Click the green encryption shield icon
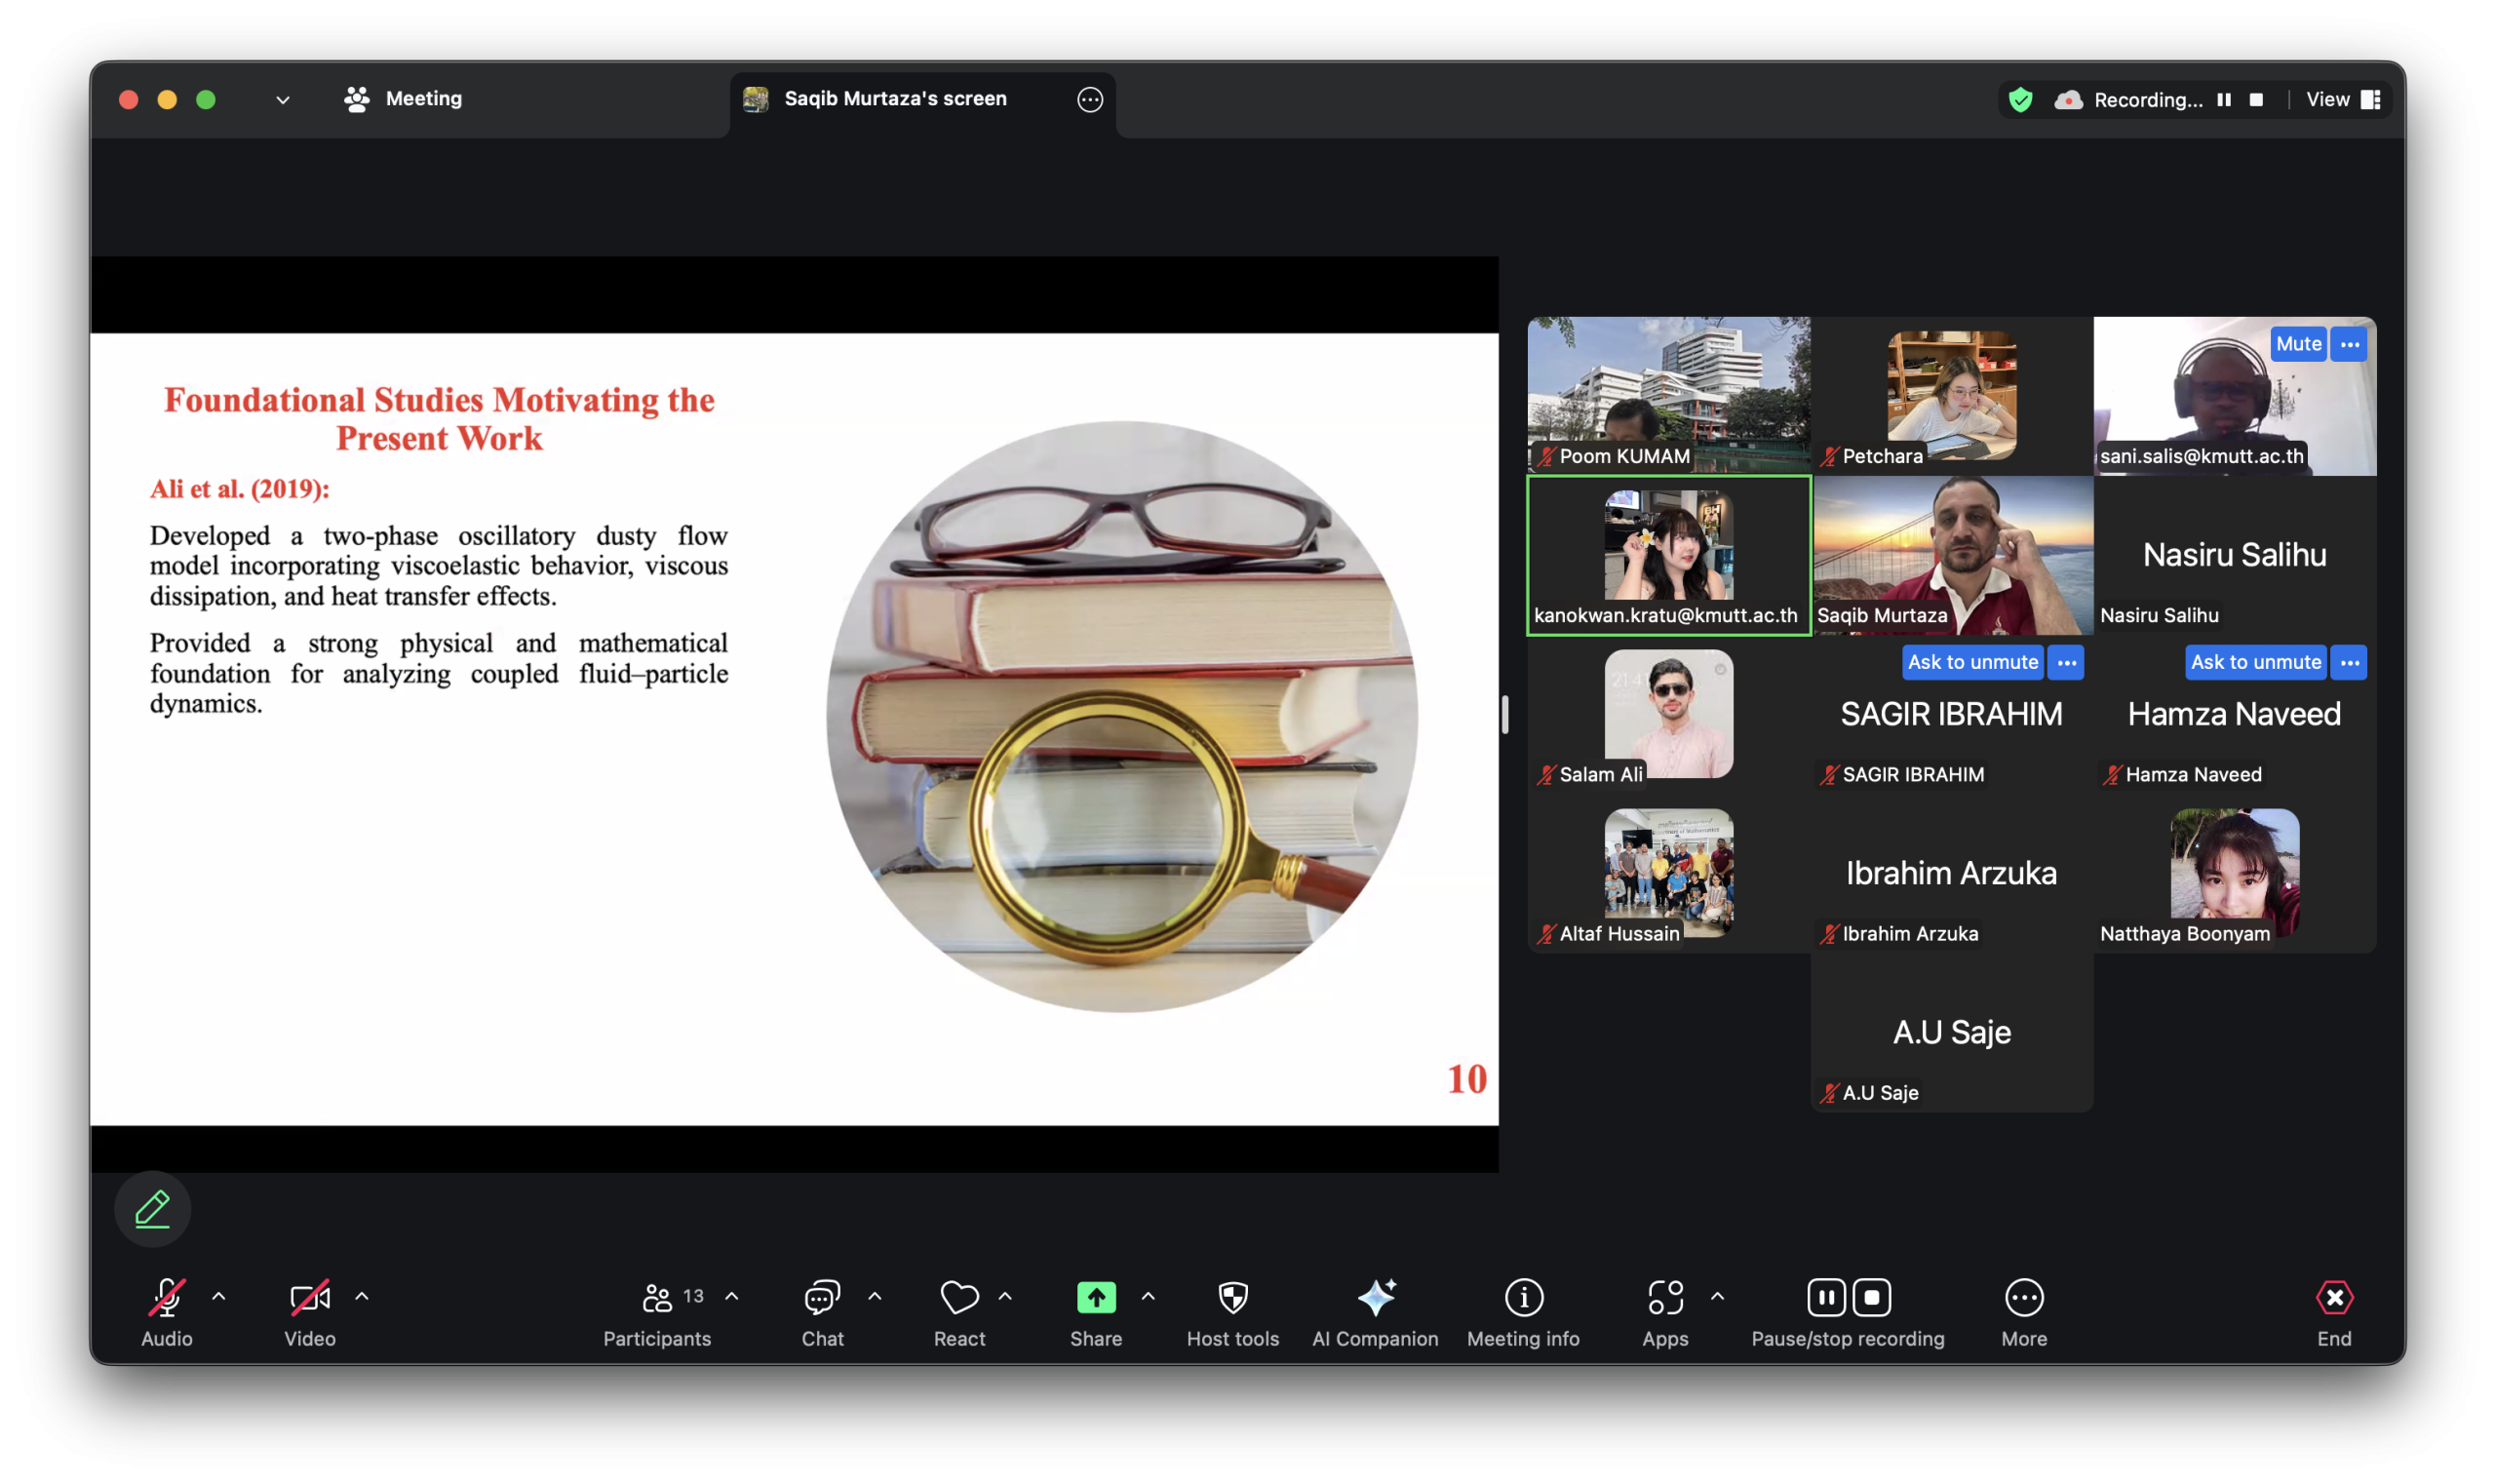 click(2020, 100)
